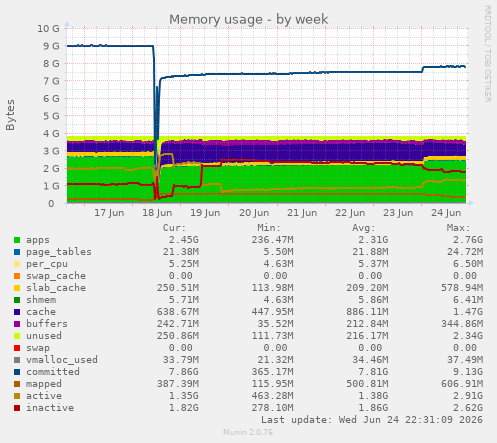Click the 'Last update' timestamp line
The height and width of the screenshot is (443, 497).
pyautogui.click(x=372, y=420)
